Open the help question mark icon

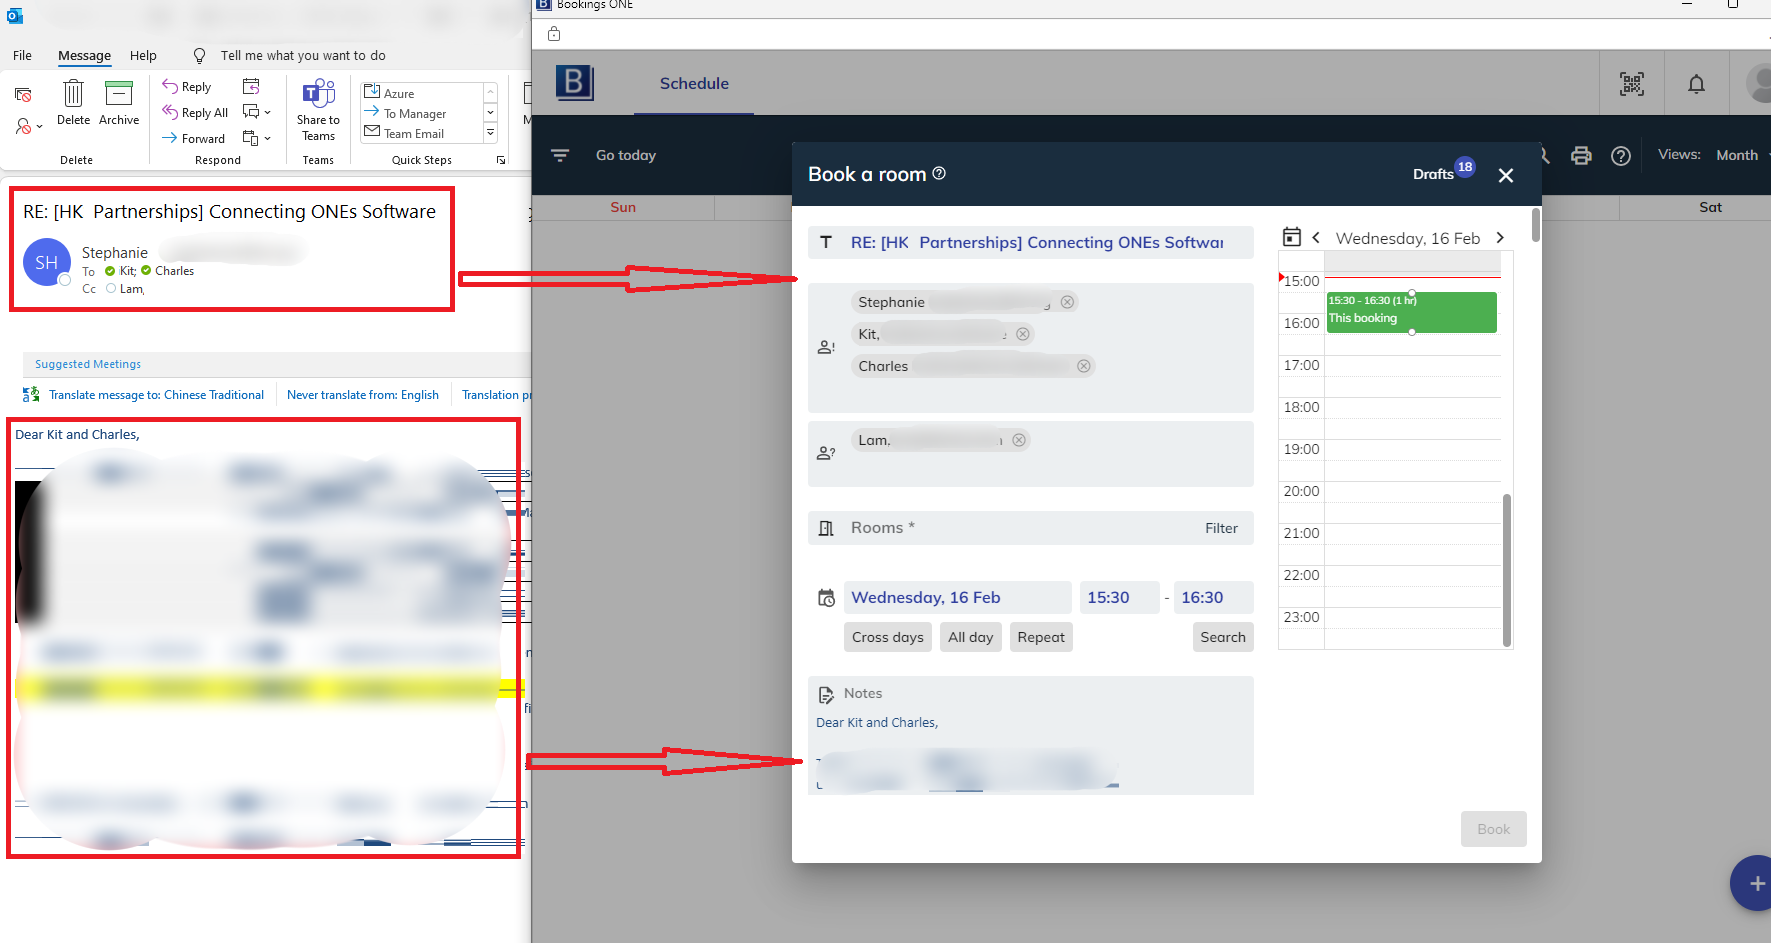pos(1621,156)
